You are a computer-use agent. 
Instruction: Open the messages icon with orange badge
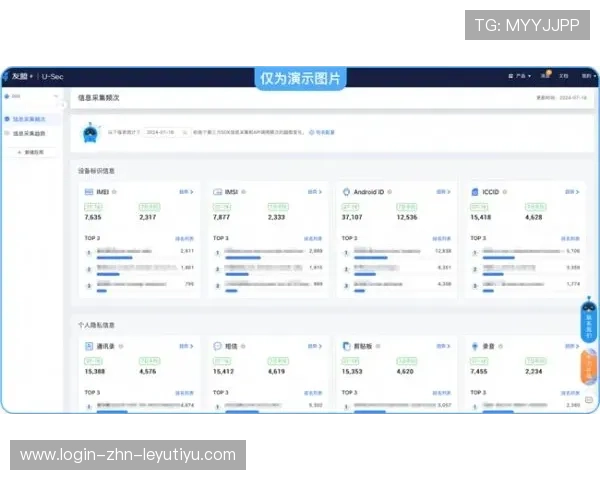[546, 74]
